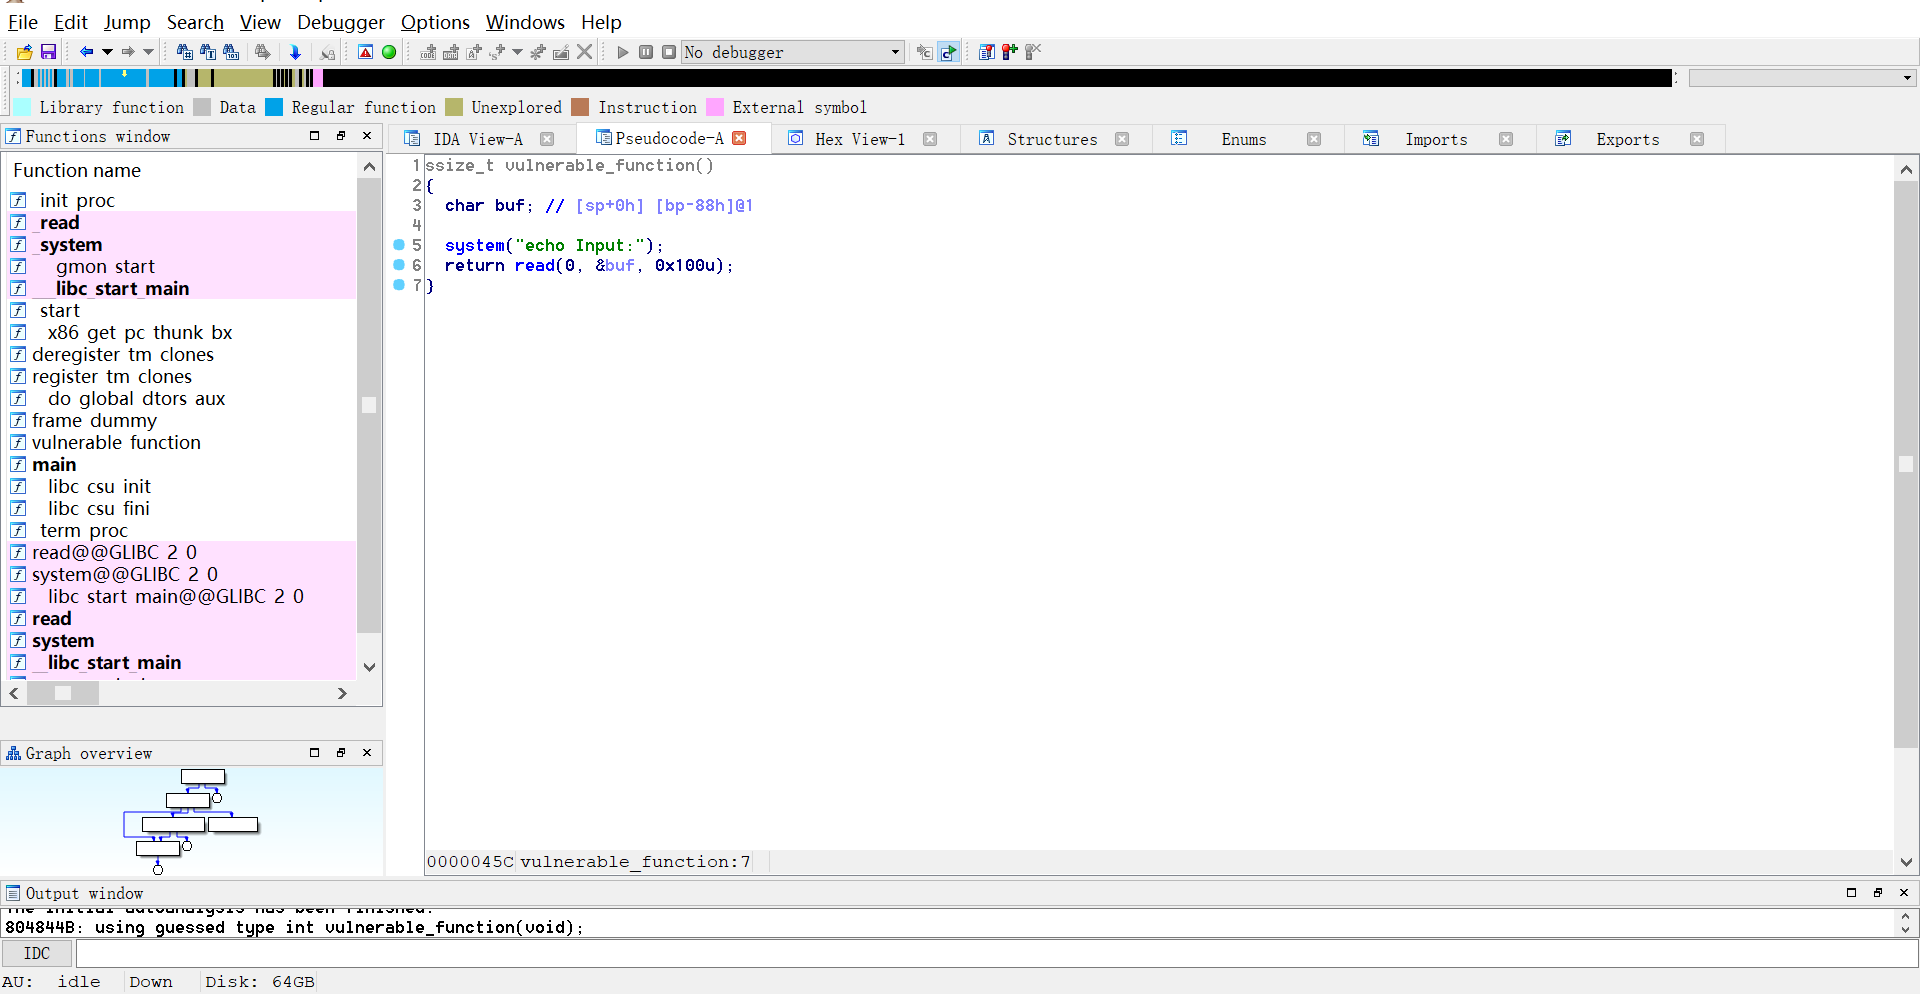Expand the back arrow history dropdown
1920x994 pixels.
(107, 52)
